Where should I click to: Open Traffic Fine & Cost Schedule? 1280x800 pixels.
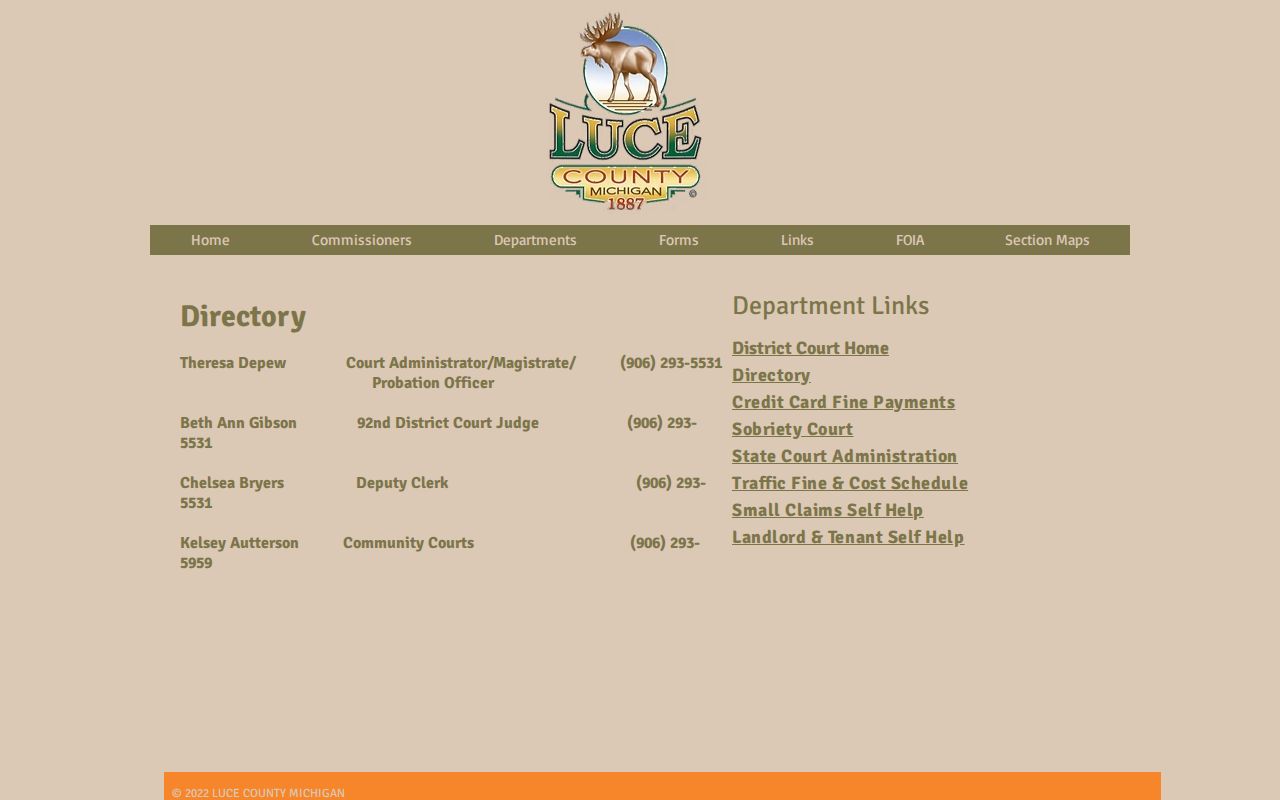click(x=850, y=483)
